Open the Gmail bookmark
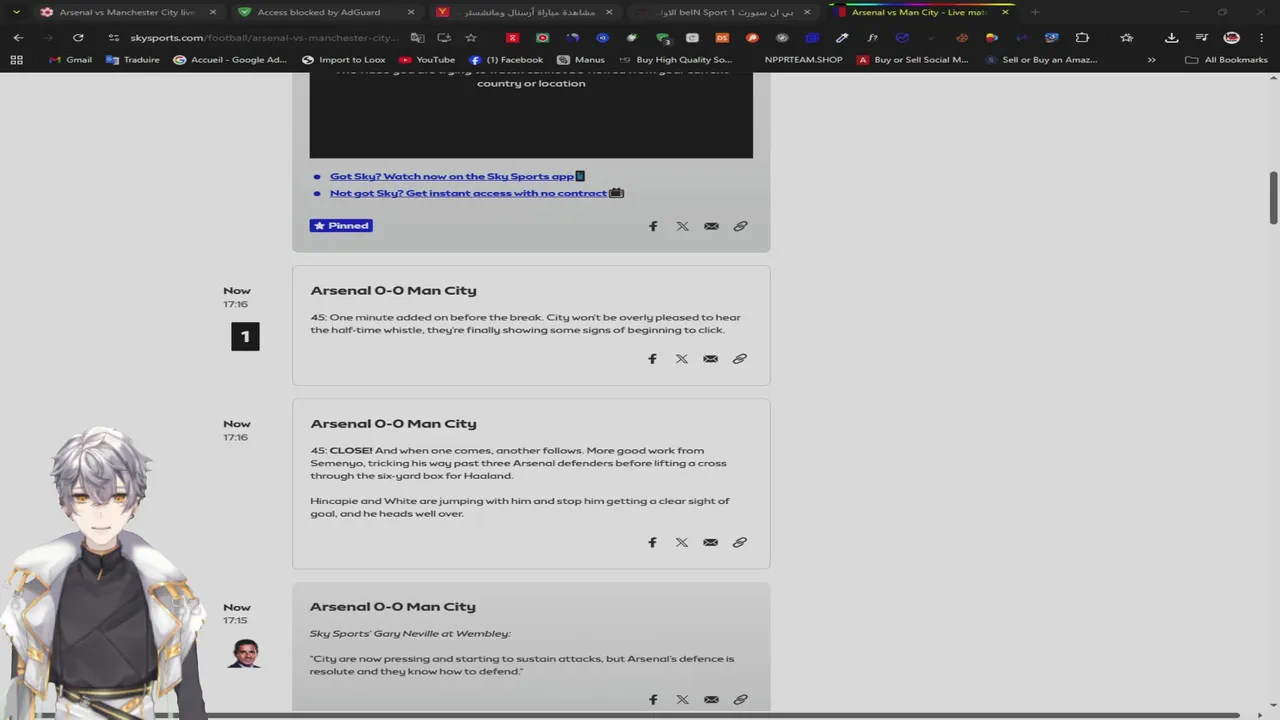 [70, 60]
